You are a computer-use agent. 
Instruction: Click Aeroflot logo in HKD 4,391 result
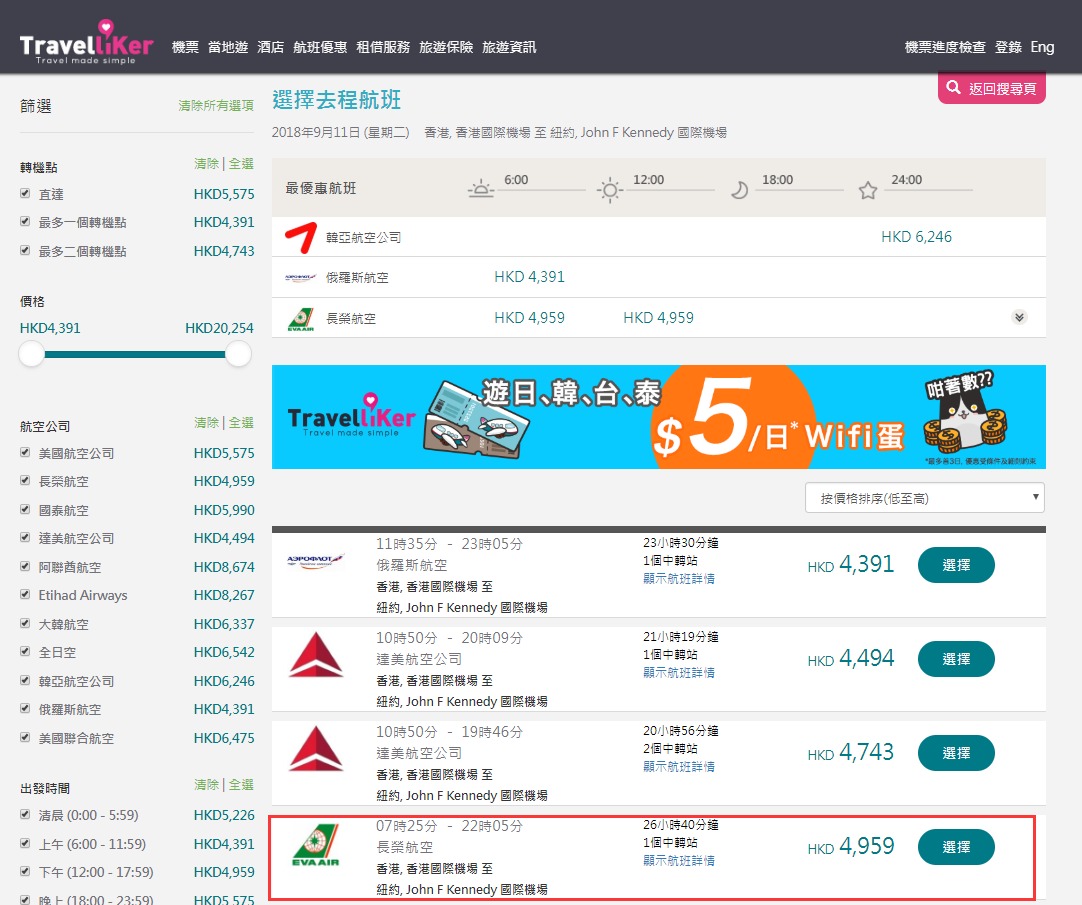(315, 560)
